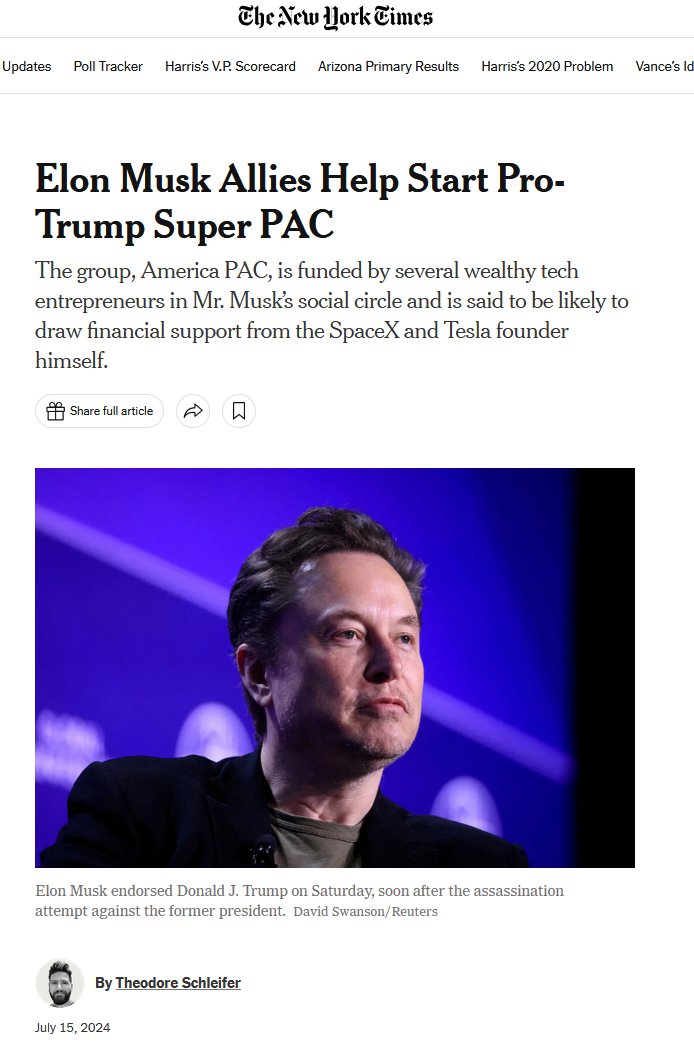
Task: Click the article headline text
Action: pyautogui.click(x=300, y=202)
